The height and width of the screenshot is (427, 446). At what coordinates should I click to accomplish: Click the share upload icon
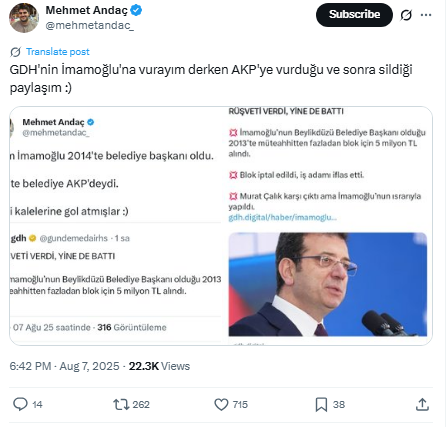coord(422,404)
